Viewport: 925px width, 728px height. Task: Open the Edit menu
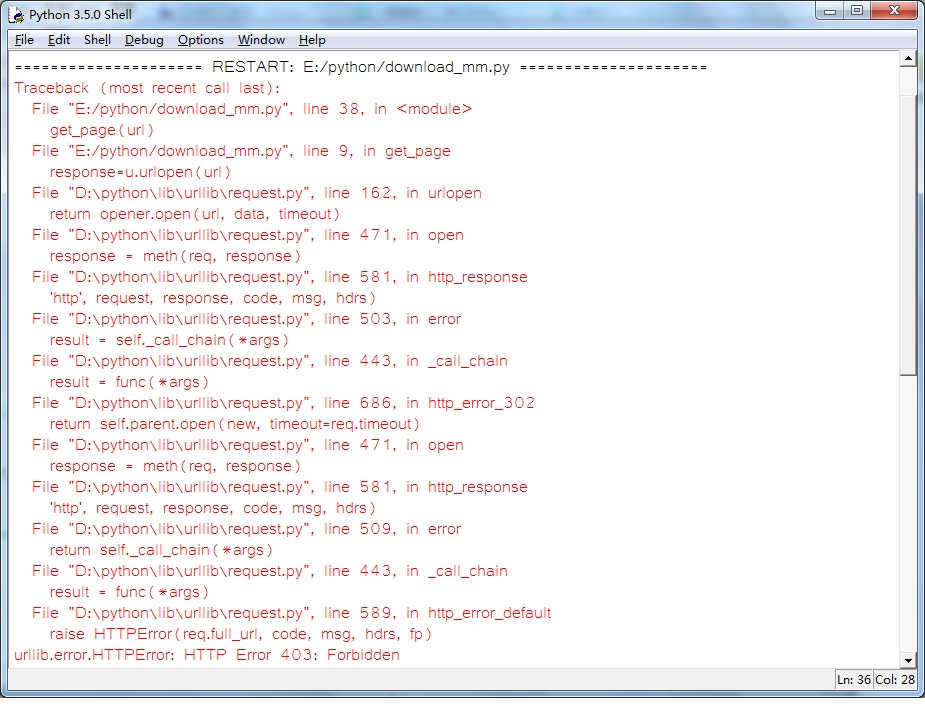tap(59, 40)
